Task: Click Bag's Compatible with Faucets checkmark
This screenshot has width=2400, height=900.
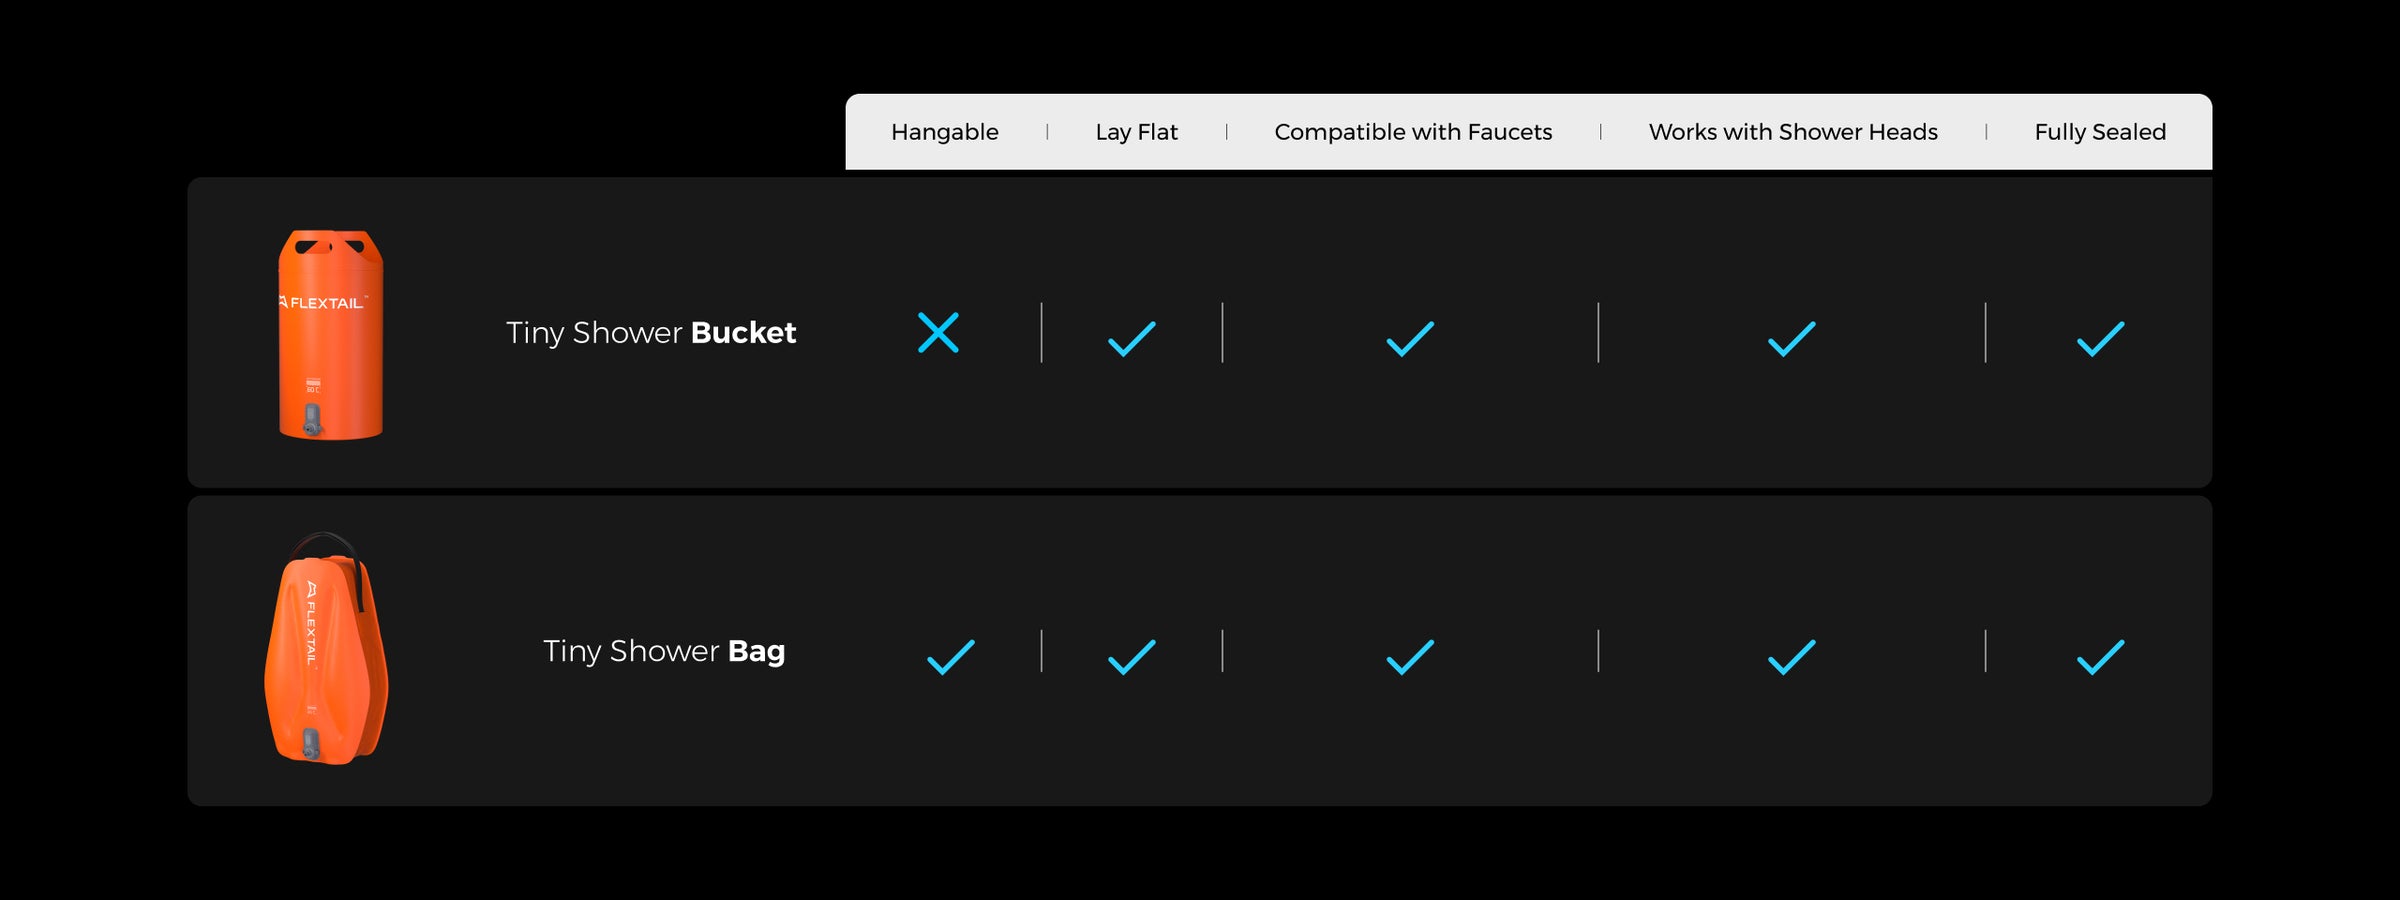Action: point(1410,657)
